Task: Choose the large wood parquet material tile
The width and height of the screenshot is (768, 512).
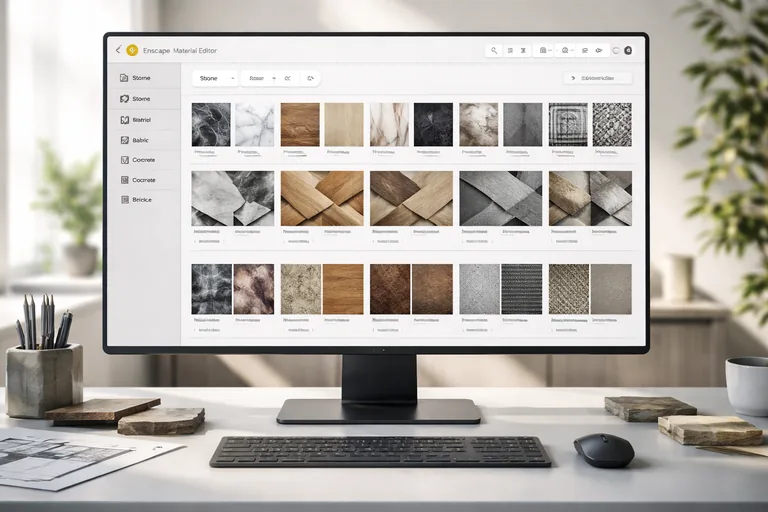Action: tap(321, 198)
